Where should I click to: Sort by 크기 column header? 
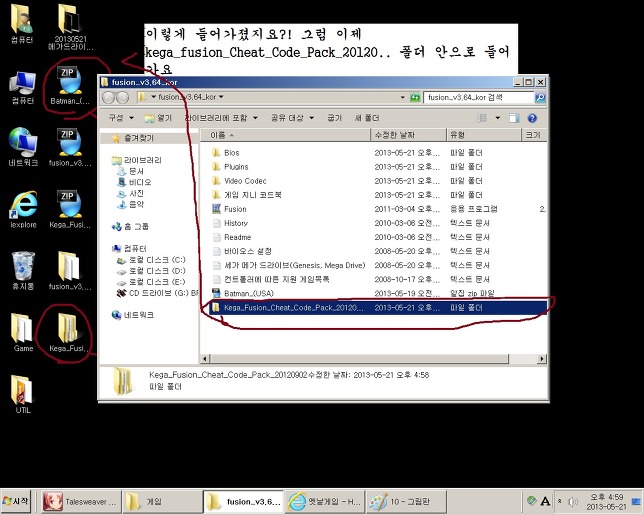click(534, 135)
